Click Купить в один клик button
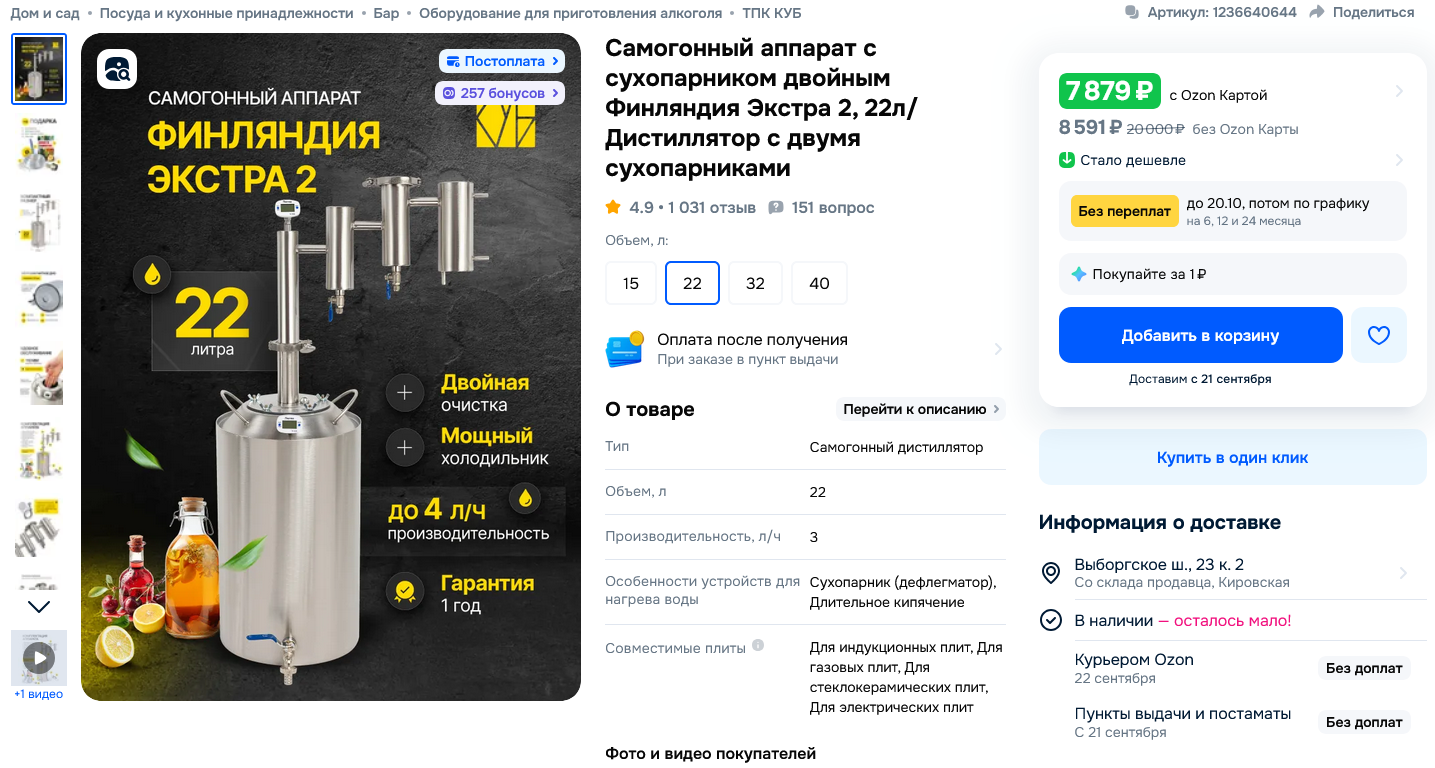 pos(1232,458)
